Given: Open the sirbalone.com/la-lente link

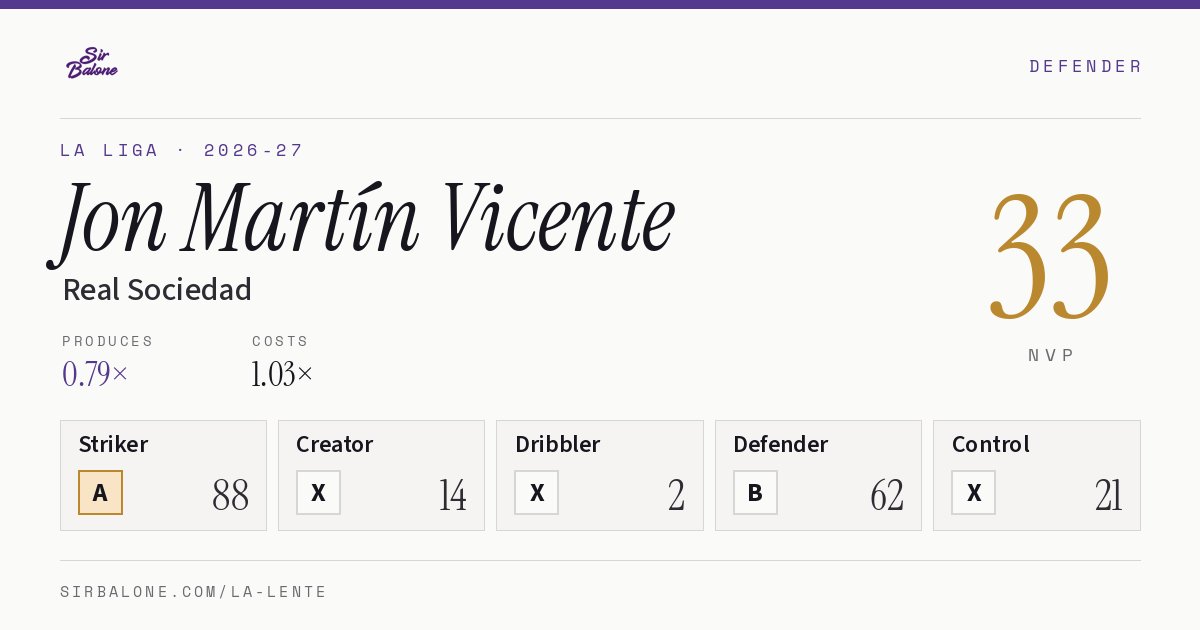Looking at the screenshot, I should 194,592.
